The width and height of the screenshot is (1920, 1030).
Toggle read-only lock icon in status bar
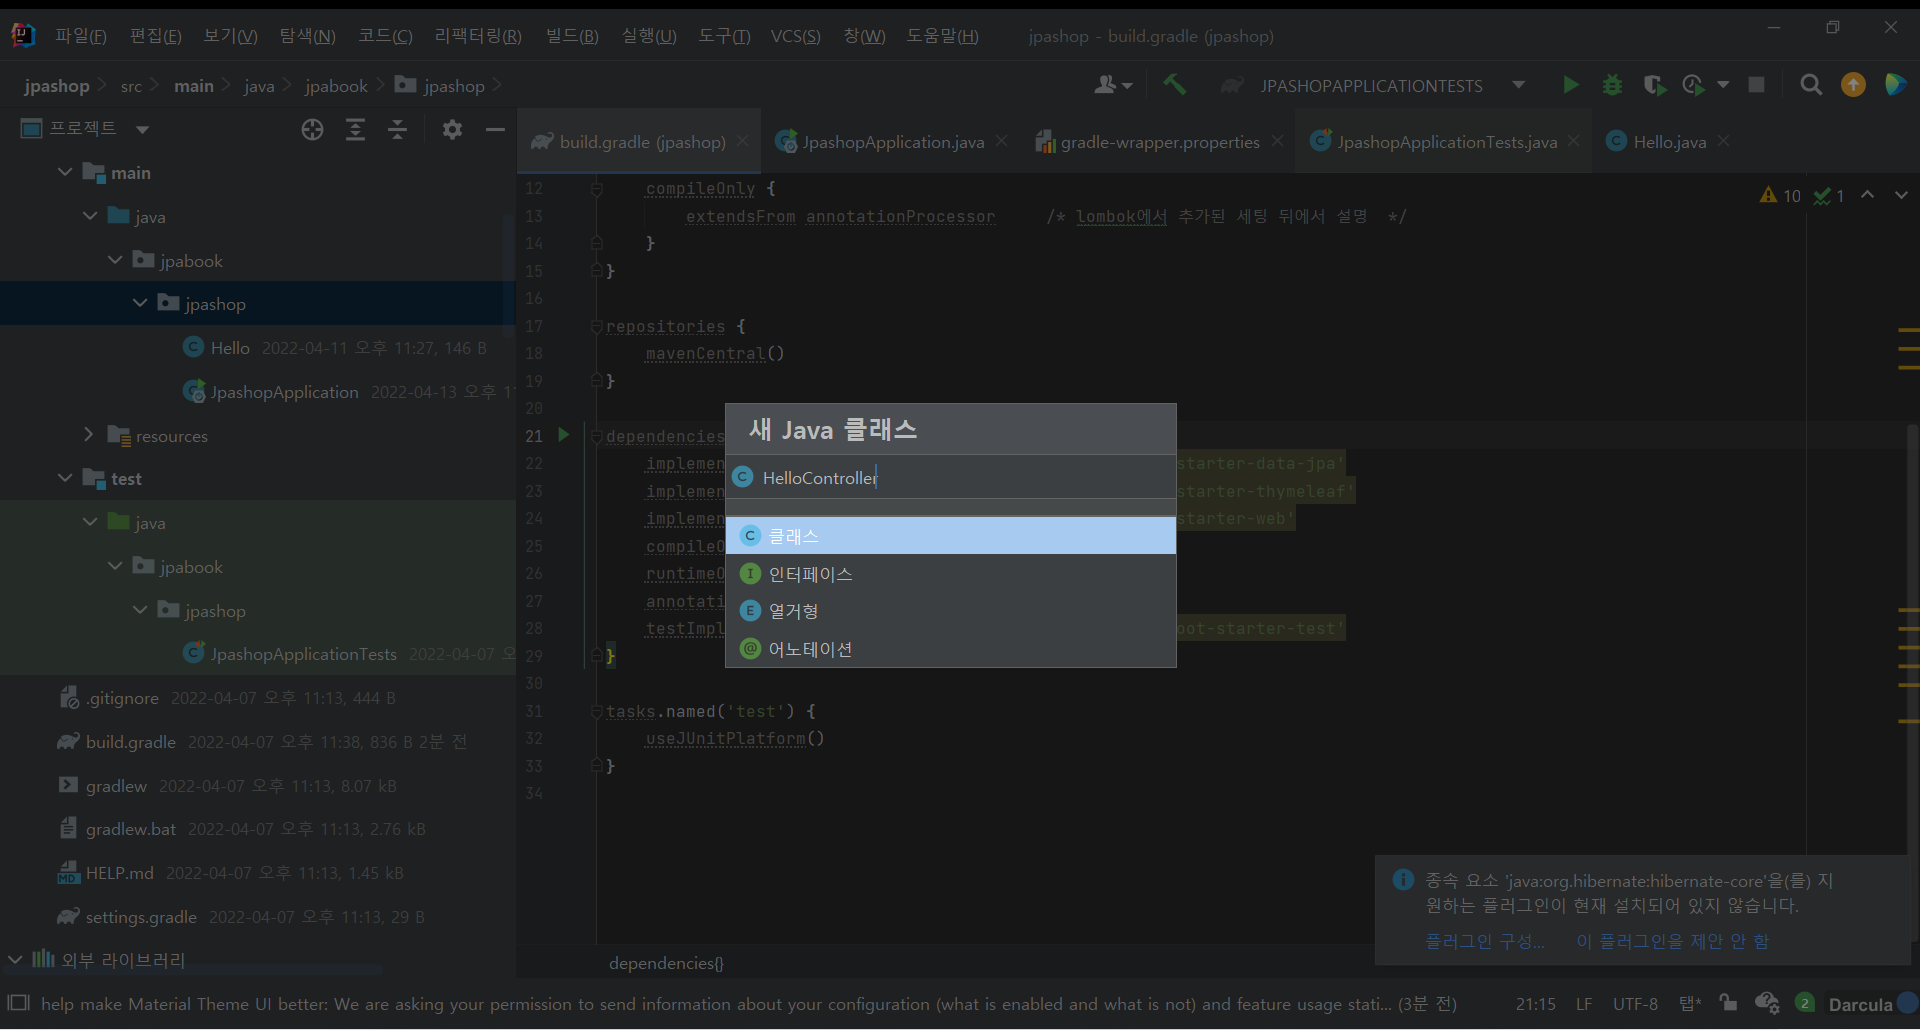tap(1728, 1003)
